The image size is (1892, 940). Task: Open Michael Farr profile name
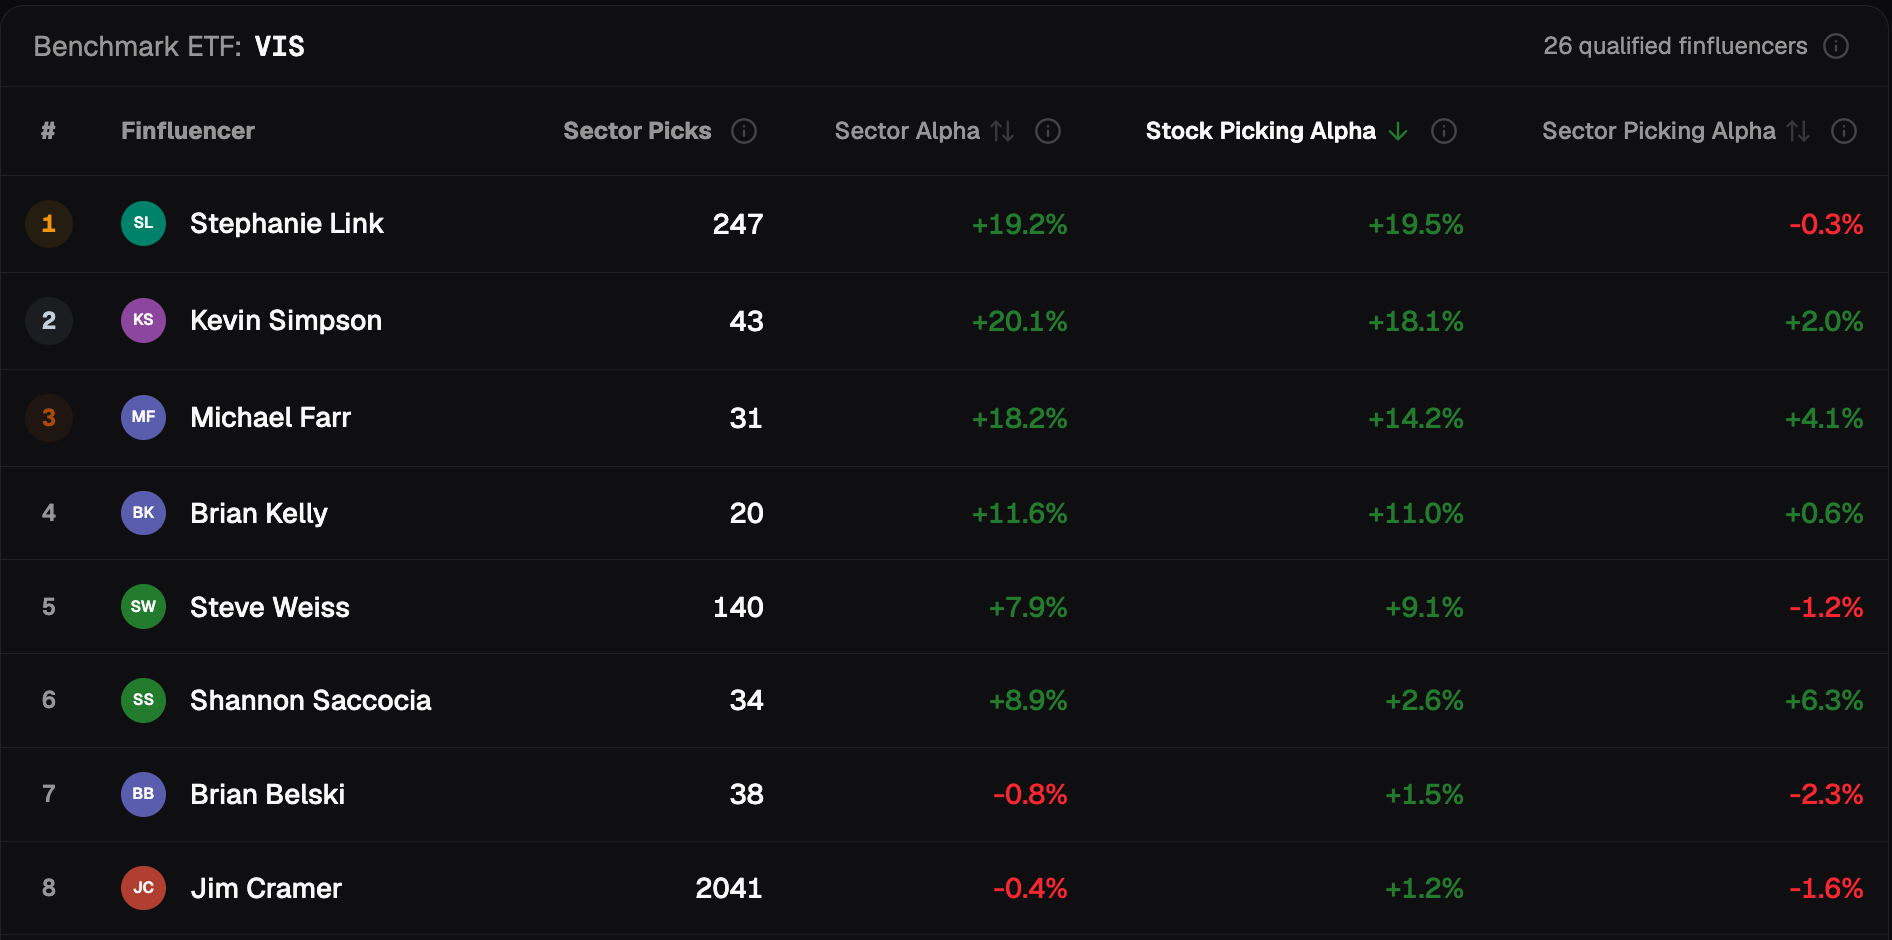pyautogui.click(x=270, y=418)
